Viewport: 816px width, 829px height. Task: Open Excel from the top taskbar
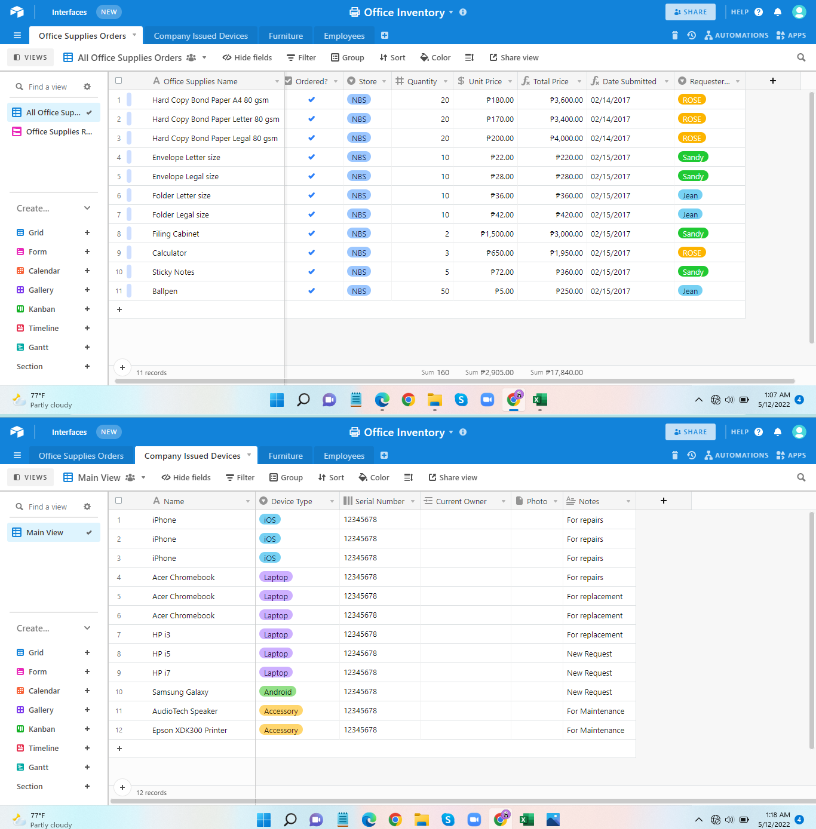pyautogui.click(x=539, y=400)
